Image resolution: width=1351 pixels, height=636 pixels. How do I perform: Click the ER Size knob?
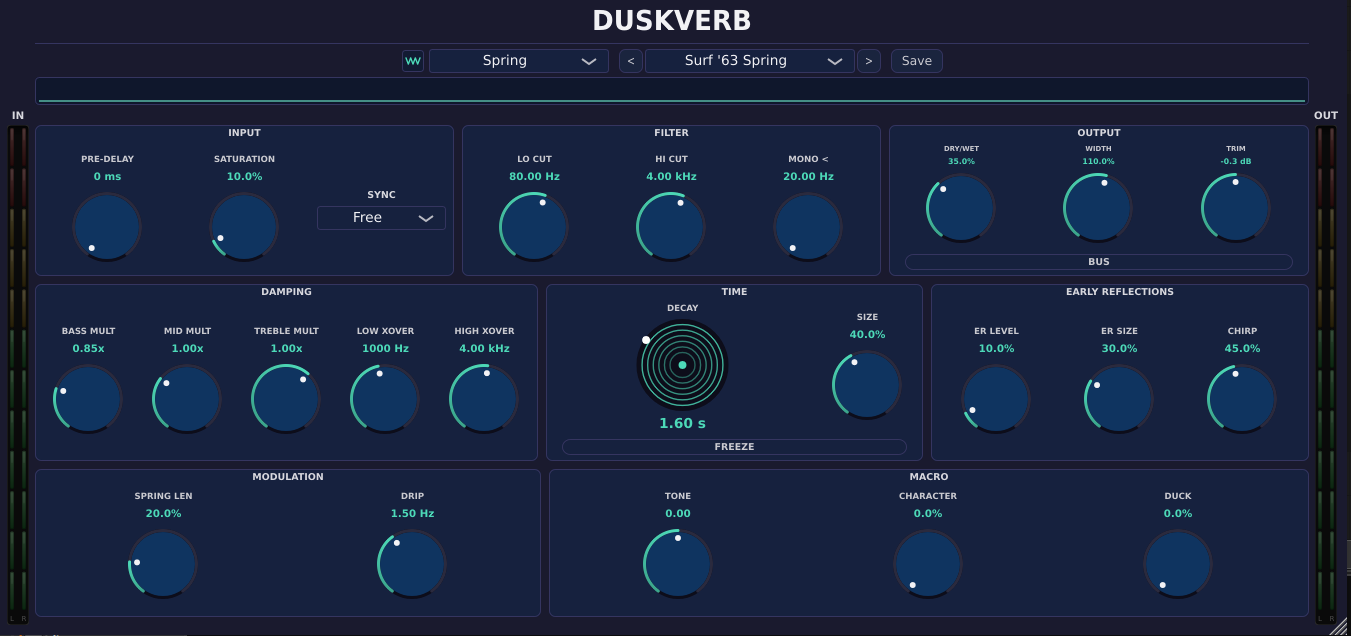click(x=1119, y=399)
